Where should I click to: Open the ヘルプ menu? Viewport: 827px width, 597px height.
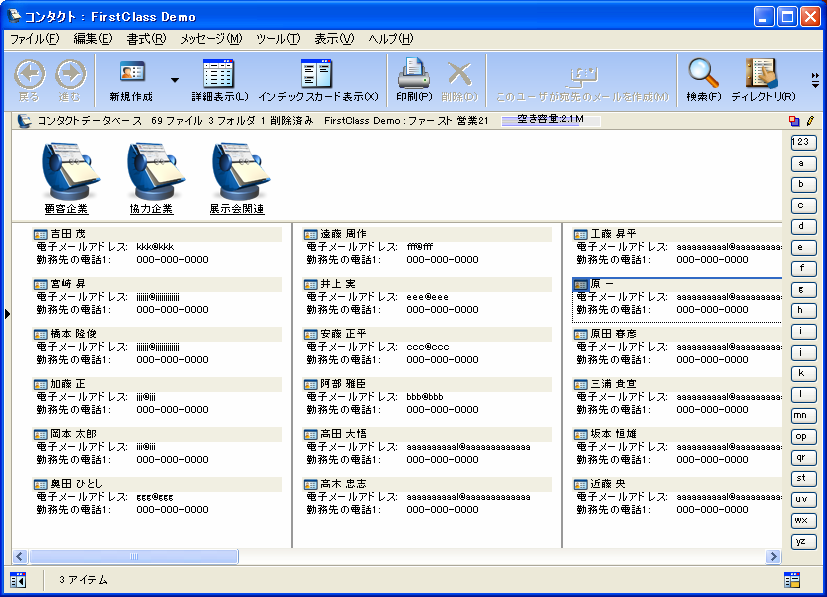391,39
